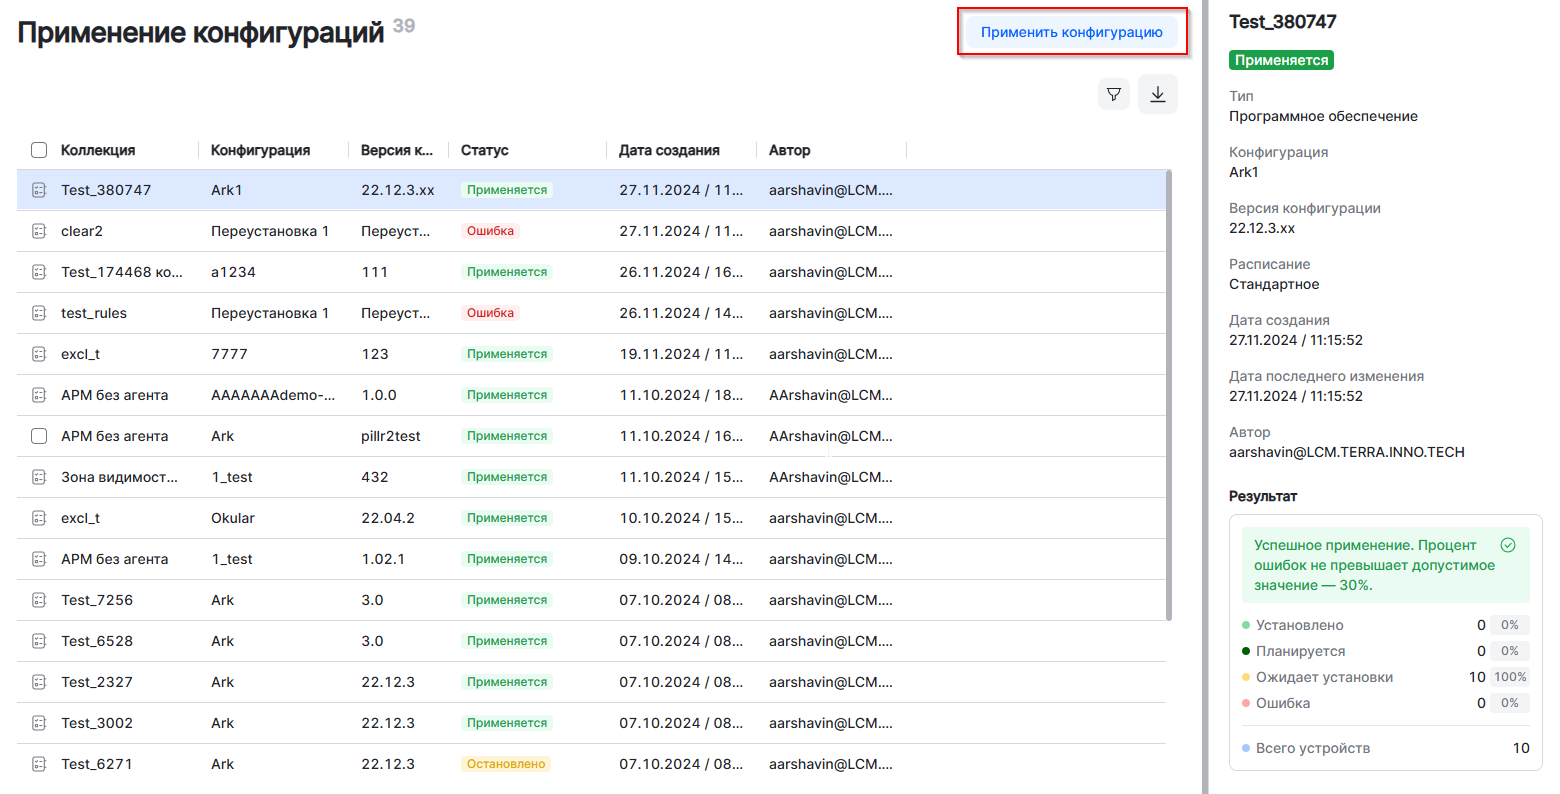The image size is (1560, 794).
Task: Click the Ошибка status badge for clear2
Action: [x=490, y=231]
